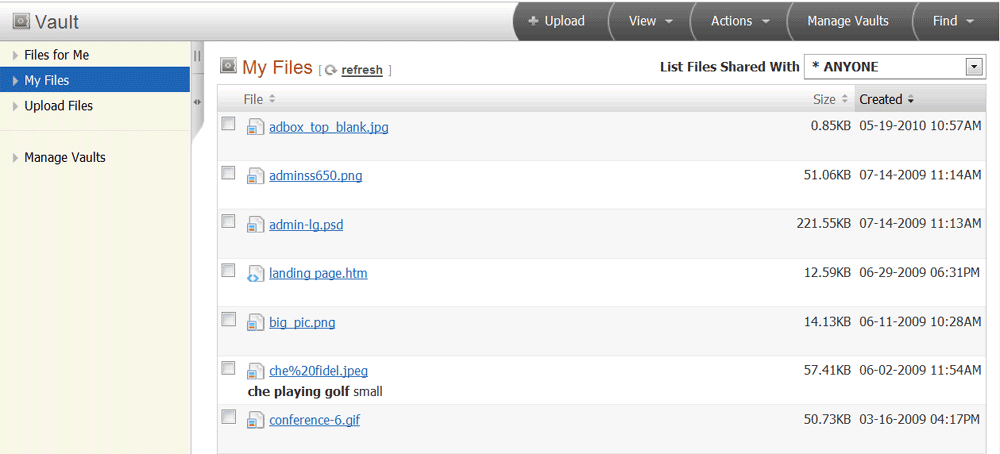Click the 221.55KB size value
1000x454 pixels.
click(824, 224)
